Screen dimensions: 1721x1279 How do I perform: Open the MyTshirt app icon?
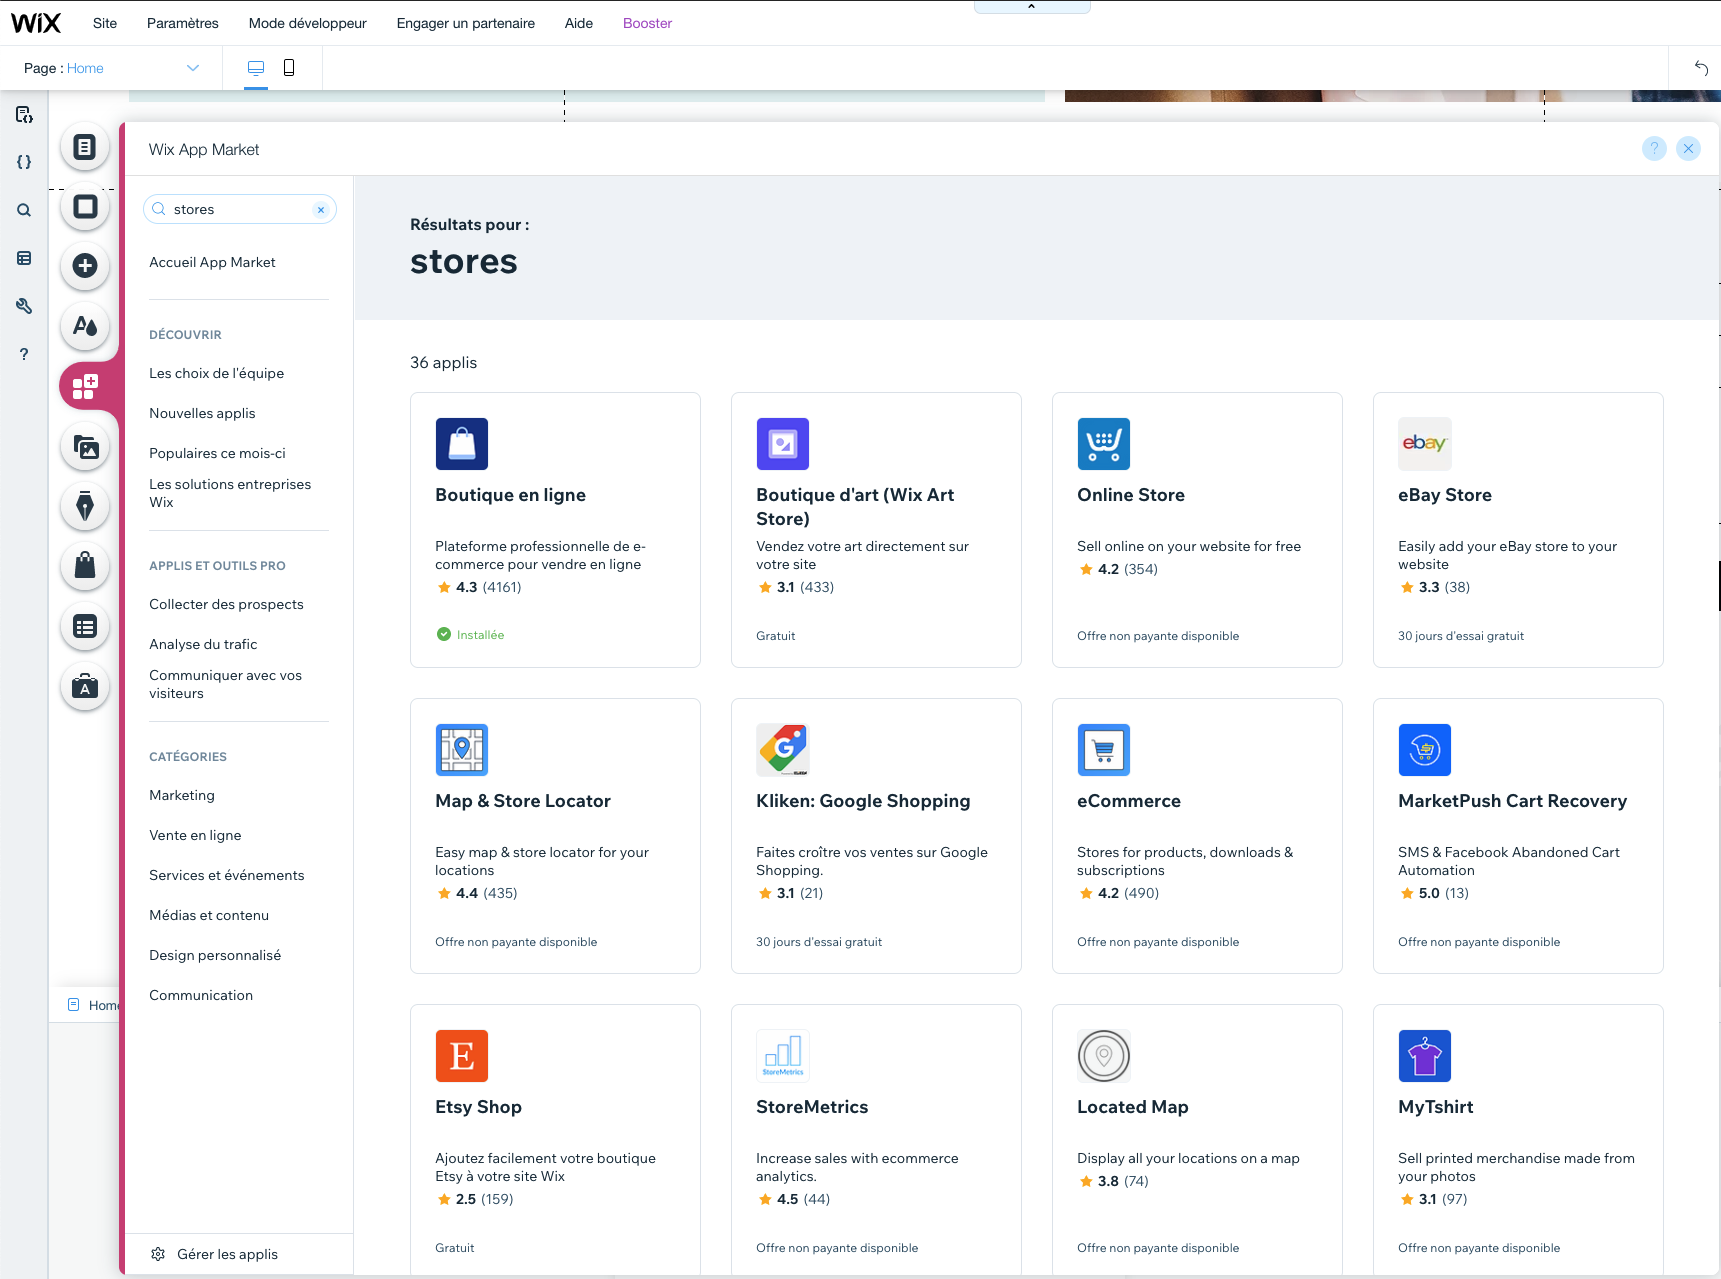coord(1425,1056)
